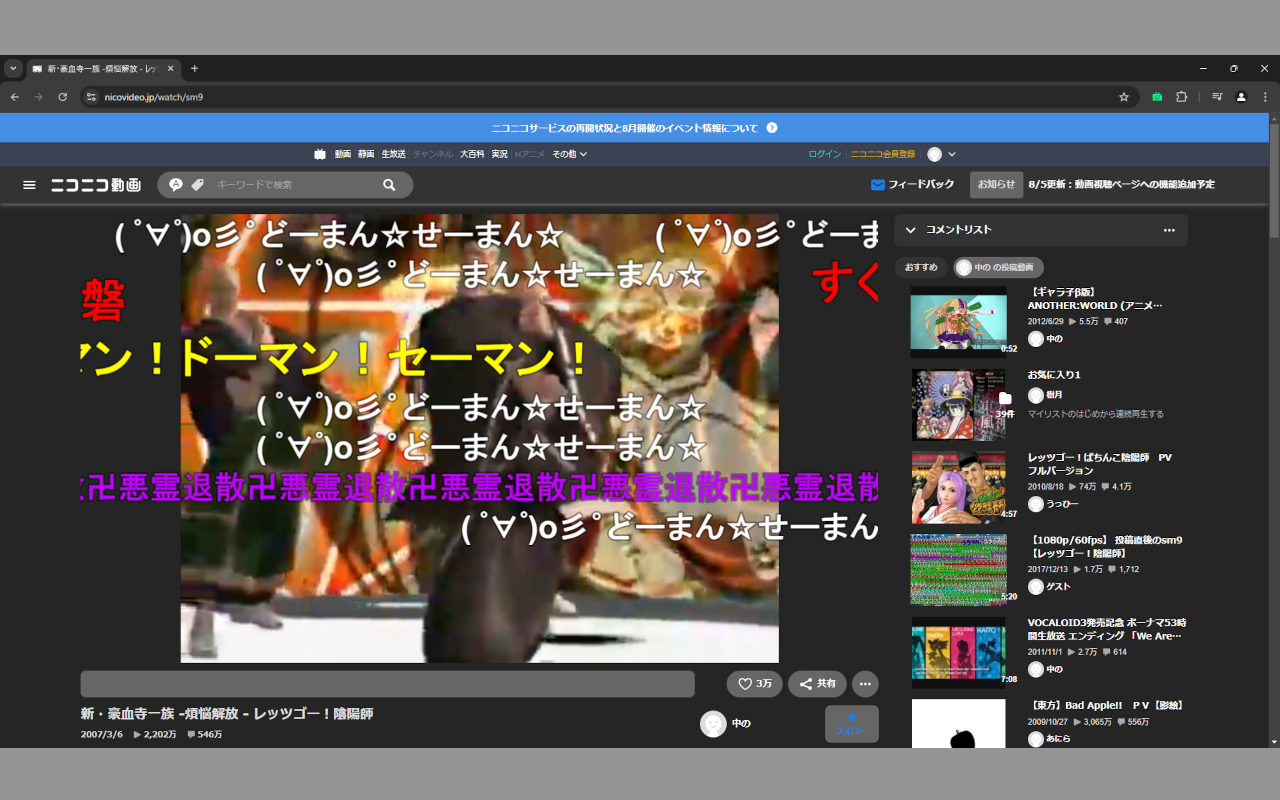The image size is (1280, 800).
Task: Open the three-dot menu below the video
Action: tap(866, 684)
